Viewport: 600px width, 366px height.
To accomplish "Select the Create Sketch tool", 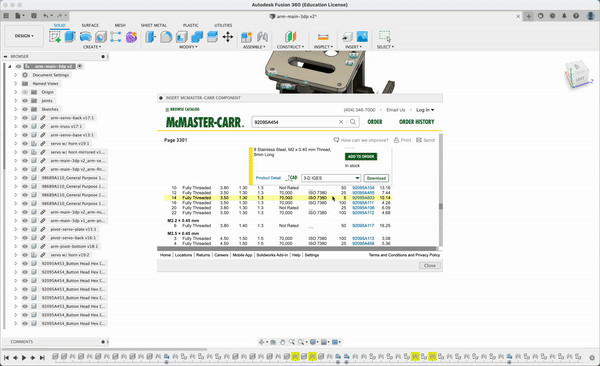I will click(x=55, y=37).
